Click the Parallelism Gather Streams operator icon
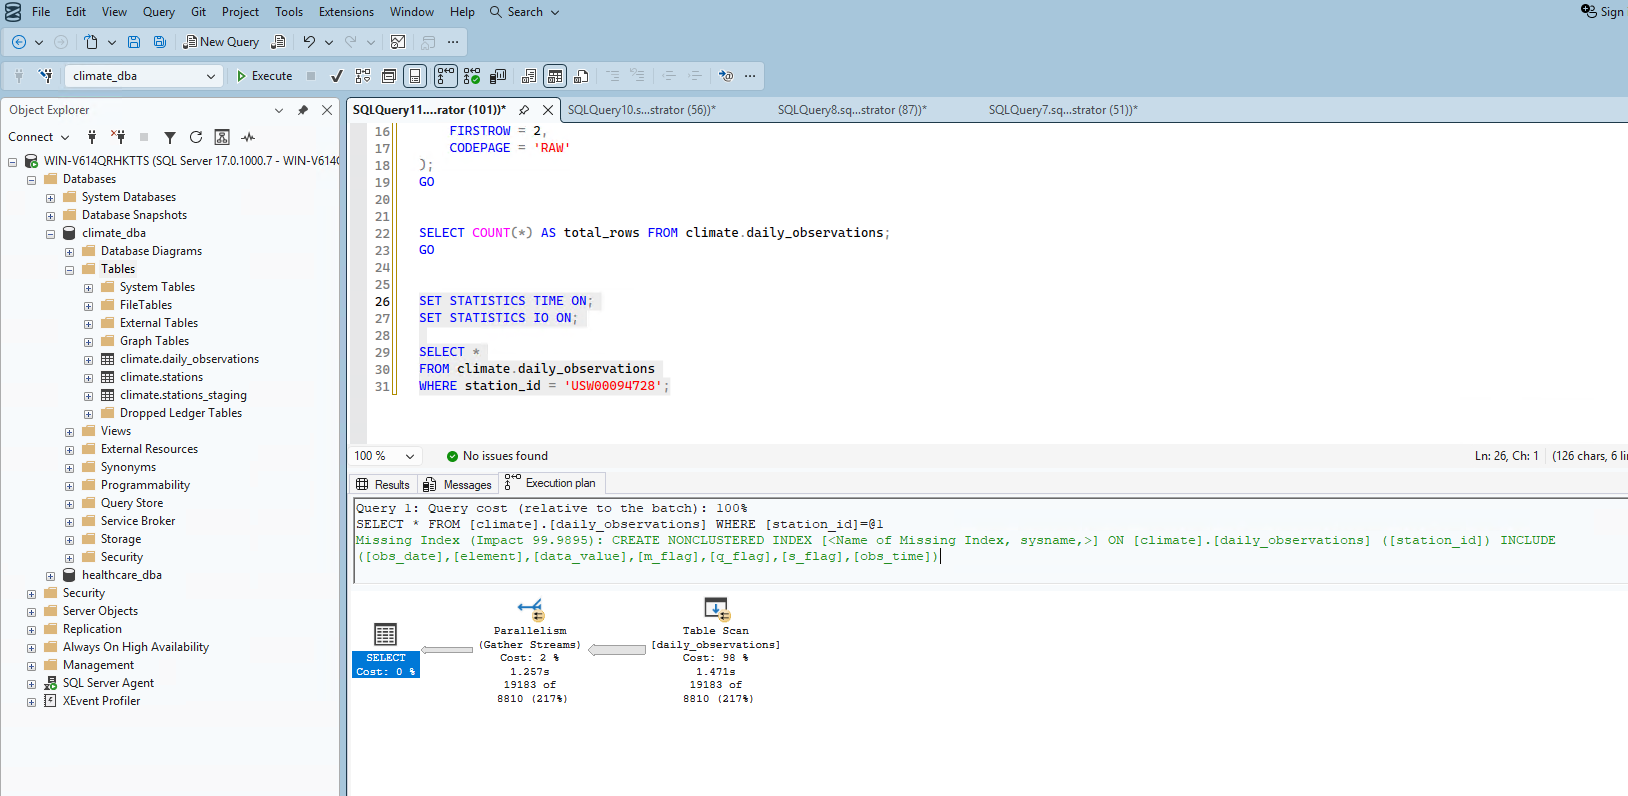Image resolution: width=1628 pixels, height=796 pixels. point(531,608)
